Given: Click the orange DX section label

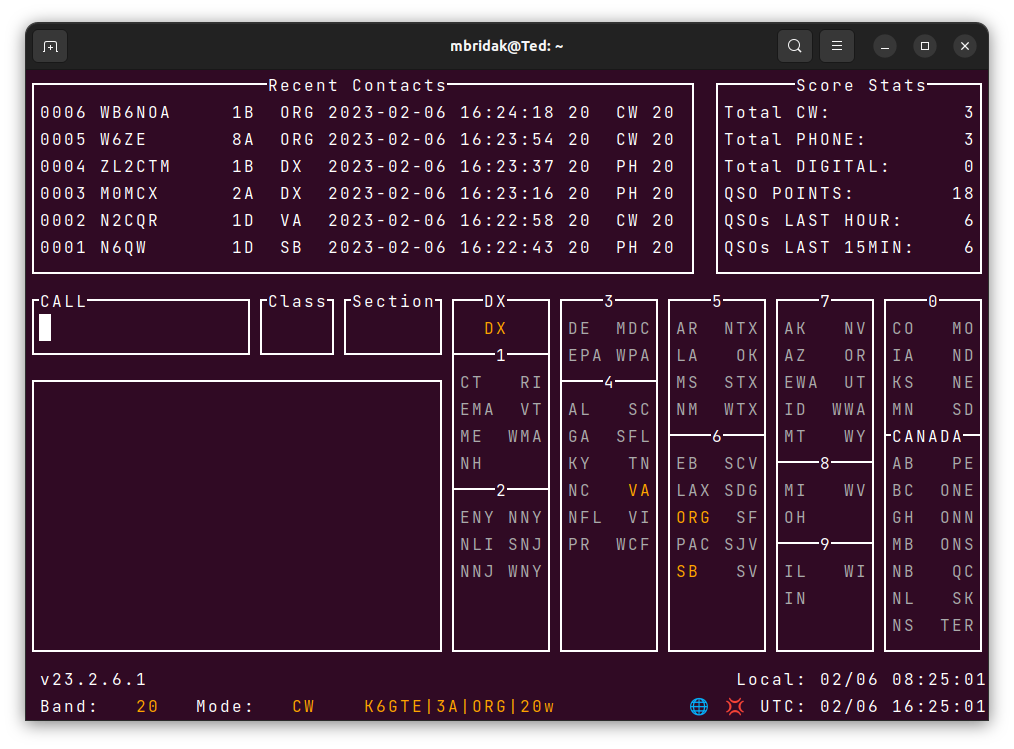Looking at the screenshot, I should click(x=495, y=329).
